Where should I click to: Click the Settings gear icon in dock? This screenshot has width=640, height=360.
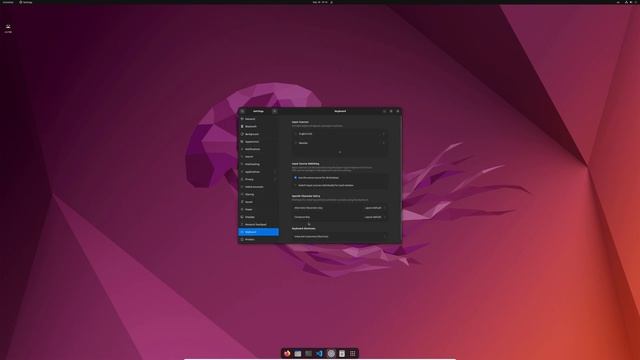click(331, 353)
